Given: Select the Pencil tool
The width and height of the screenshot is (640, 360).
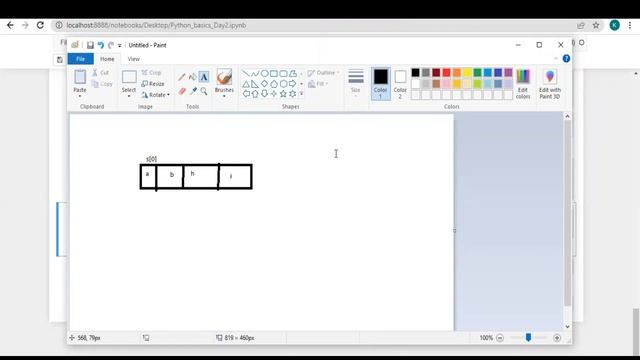Looking at the screenshot, I should click(182, 77).
